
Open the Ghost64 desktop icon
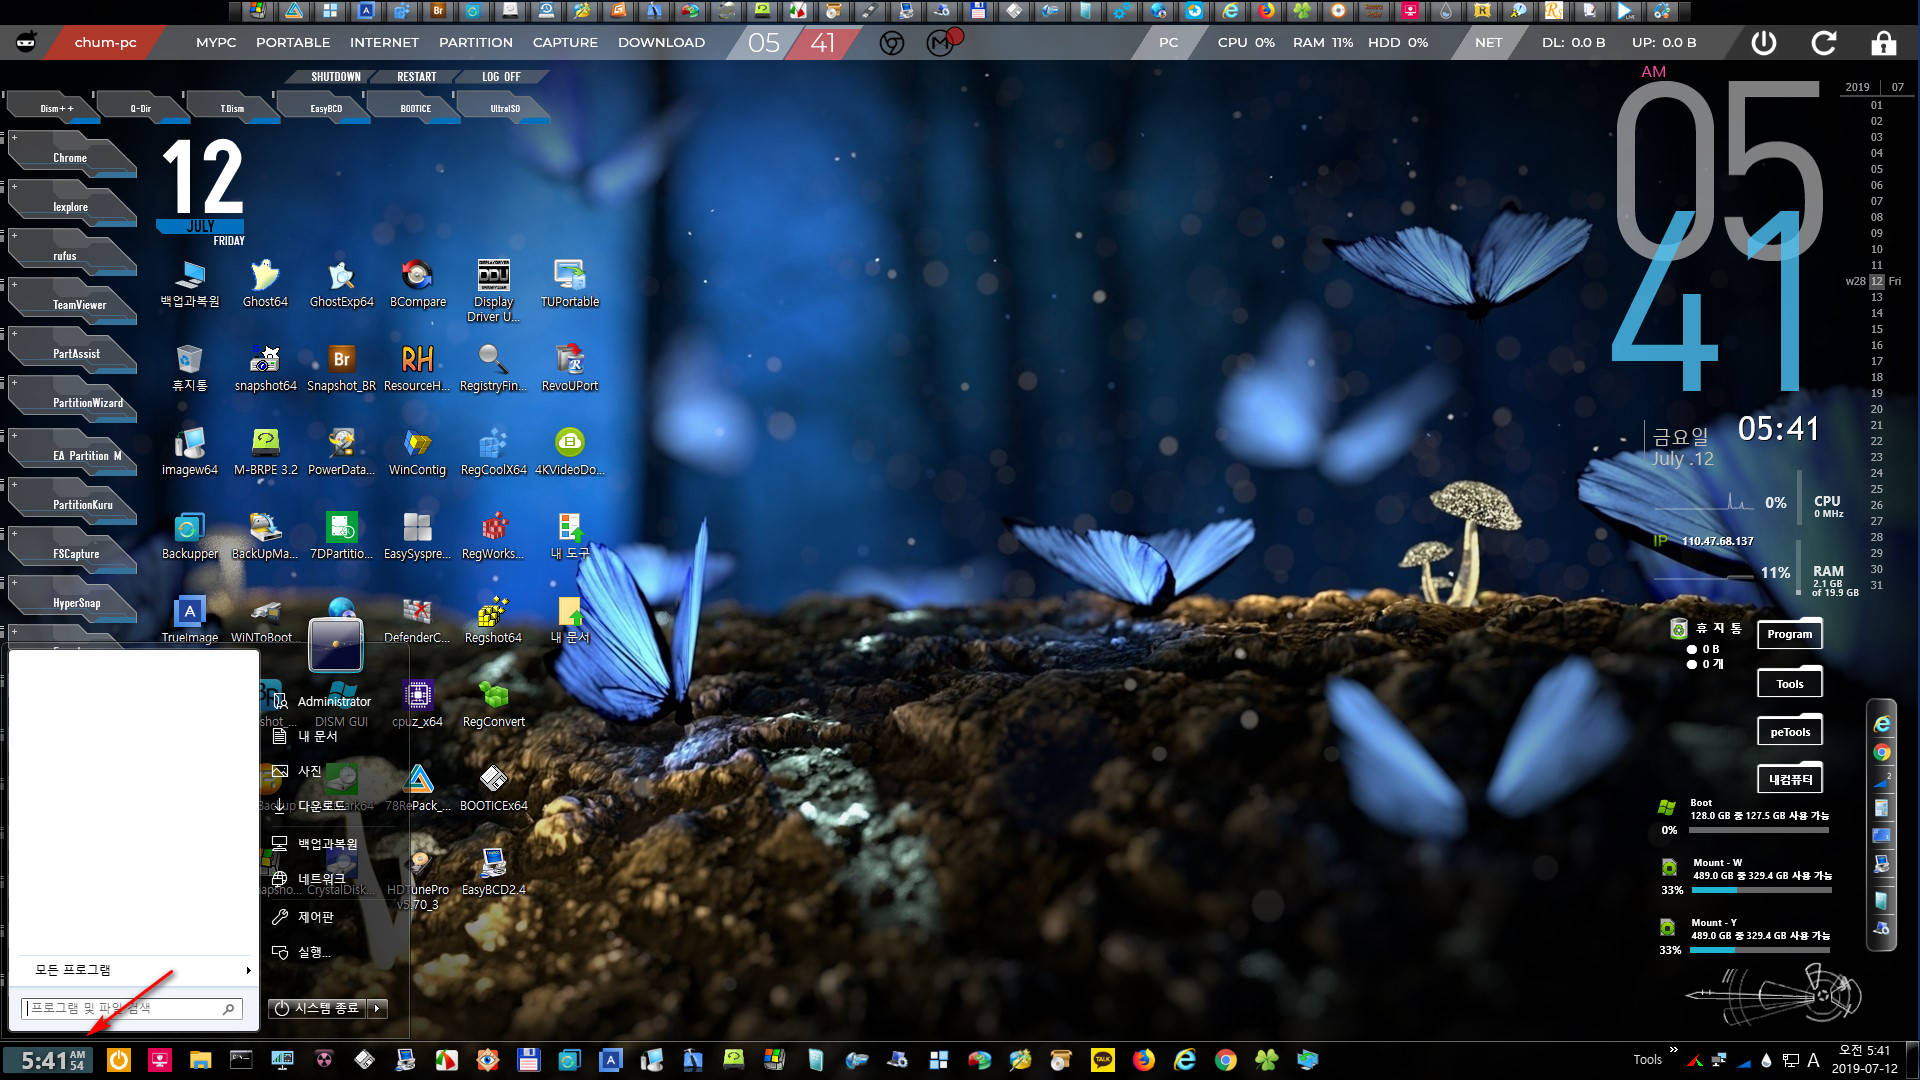pyautogui.click(x=265, y=284)
